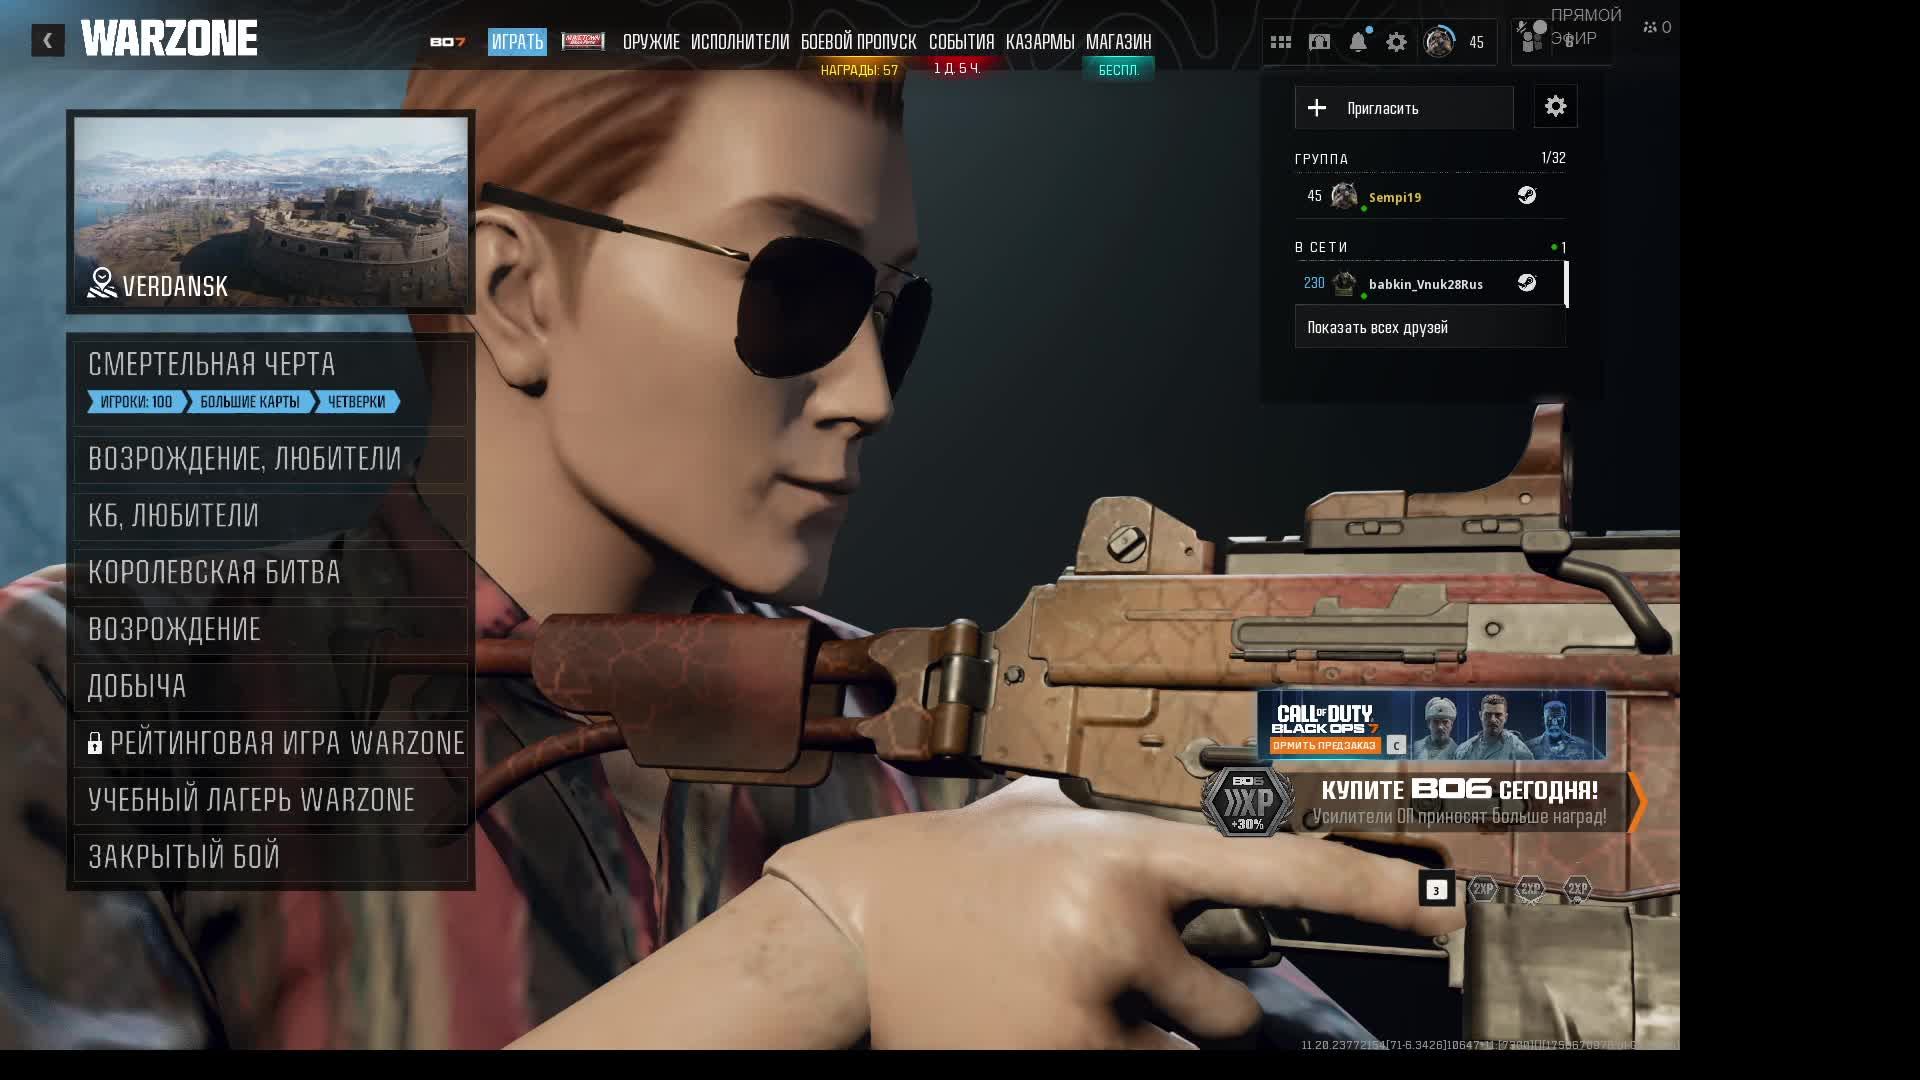1920x1080 pixels.
Task: Click the friends list scrollbar handle
Action: click(1566, 285)
